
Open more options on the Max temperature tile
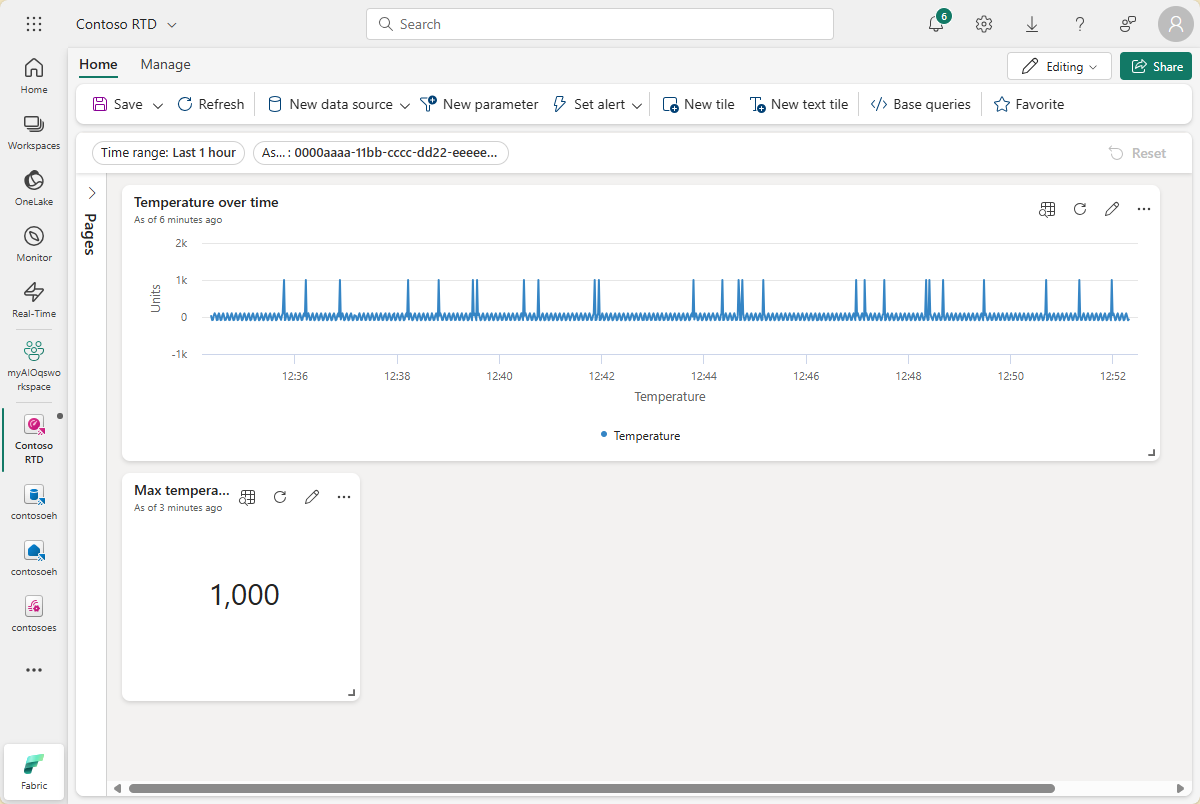coord(344,496)
